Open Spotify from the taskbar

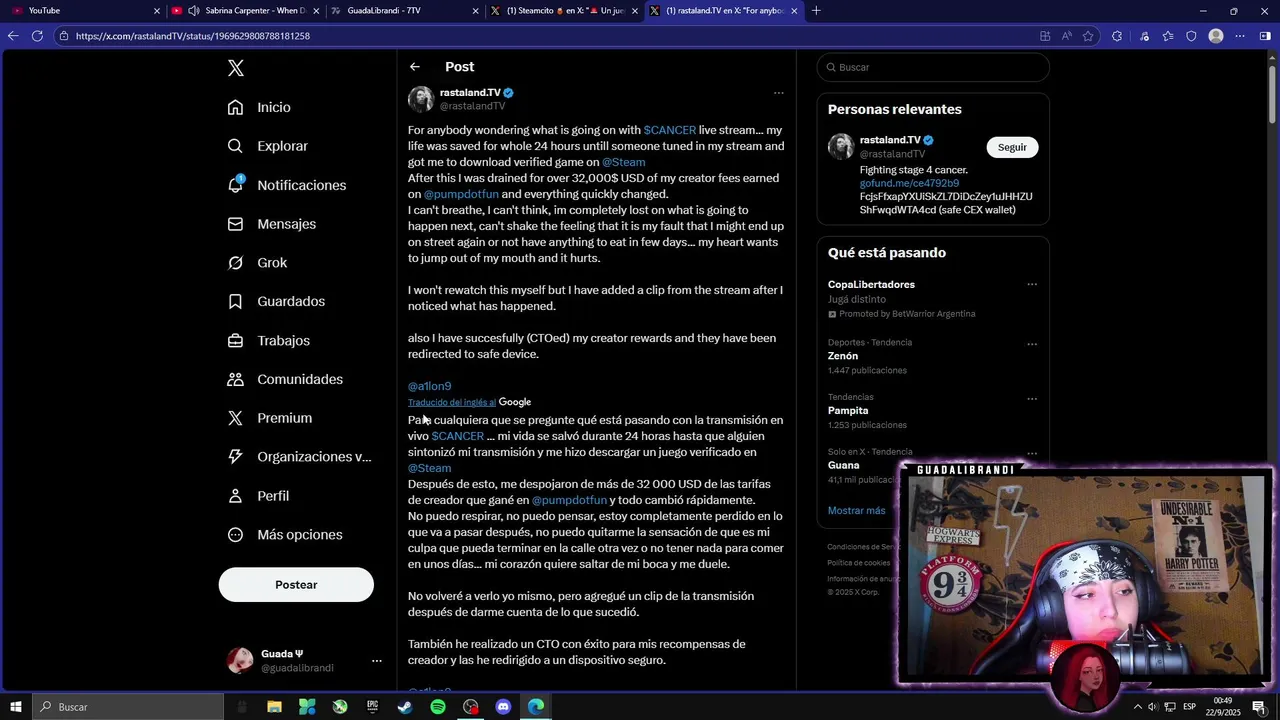438,707
